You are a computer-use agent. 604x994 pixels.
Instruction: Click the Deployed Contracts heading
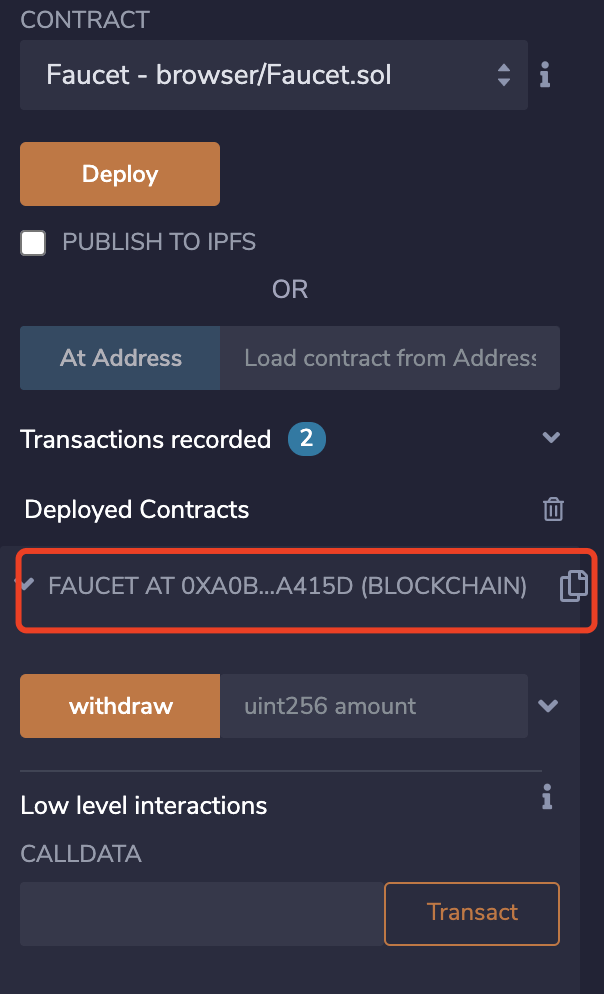coord(137,510)
